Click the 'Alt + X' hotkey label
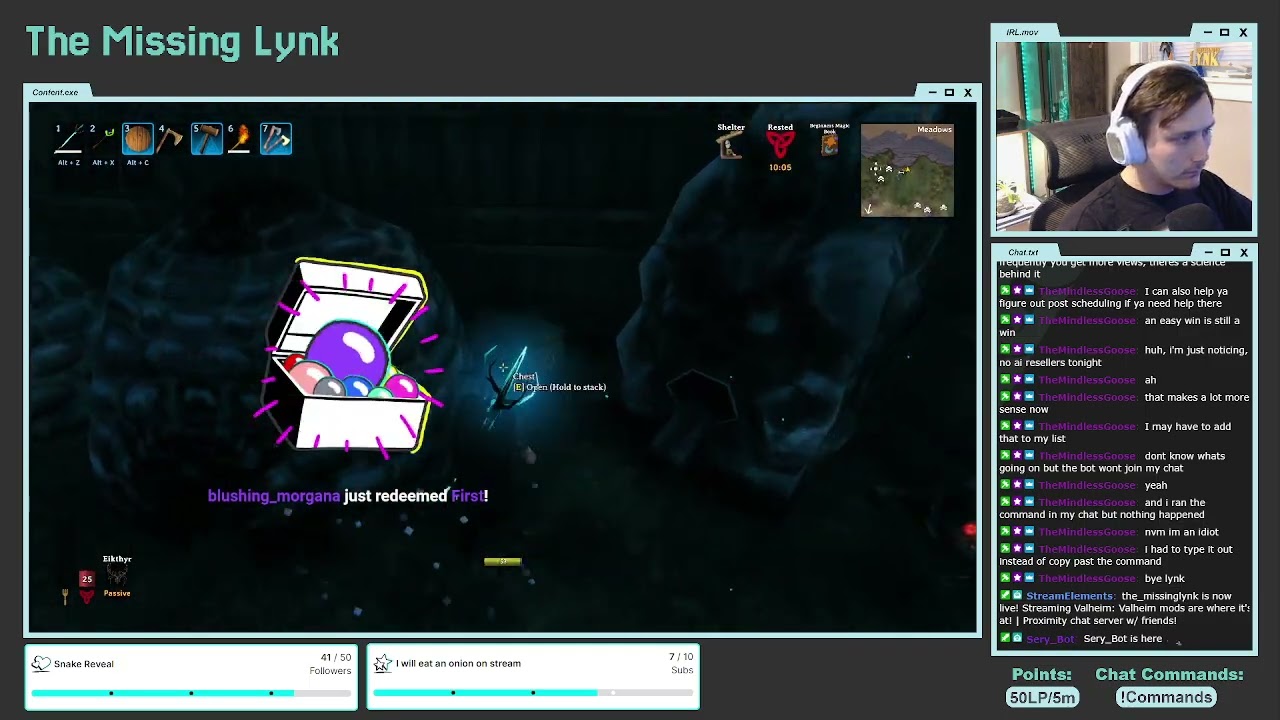Viewport: 1280px width, 720px height. (103, 162)
